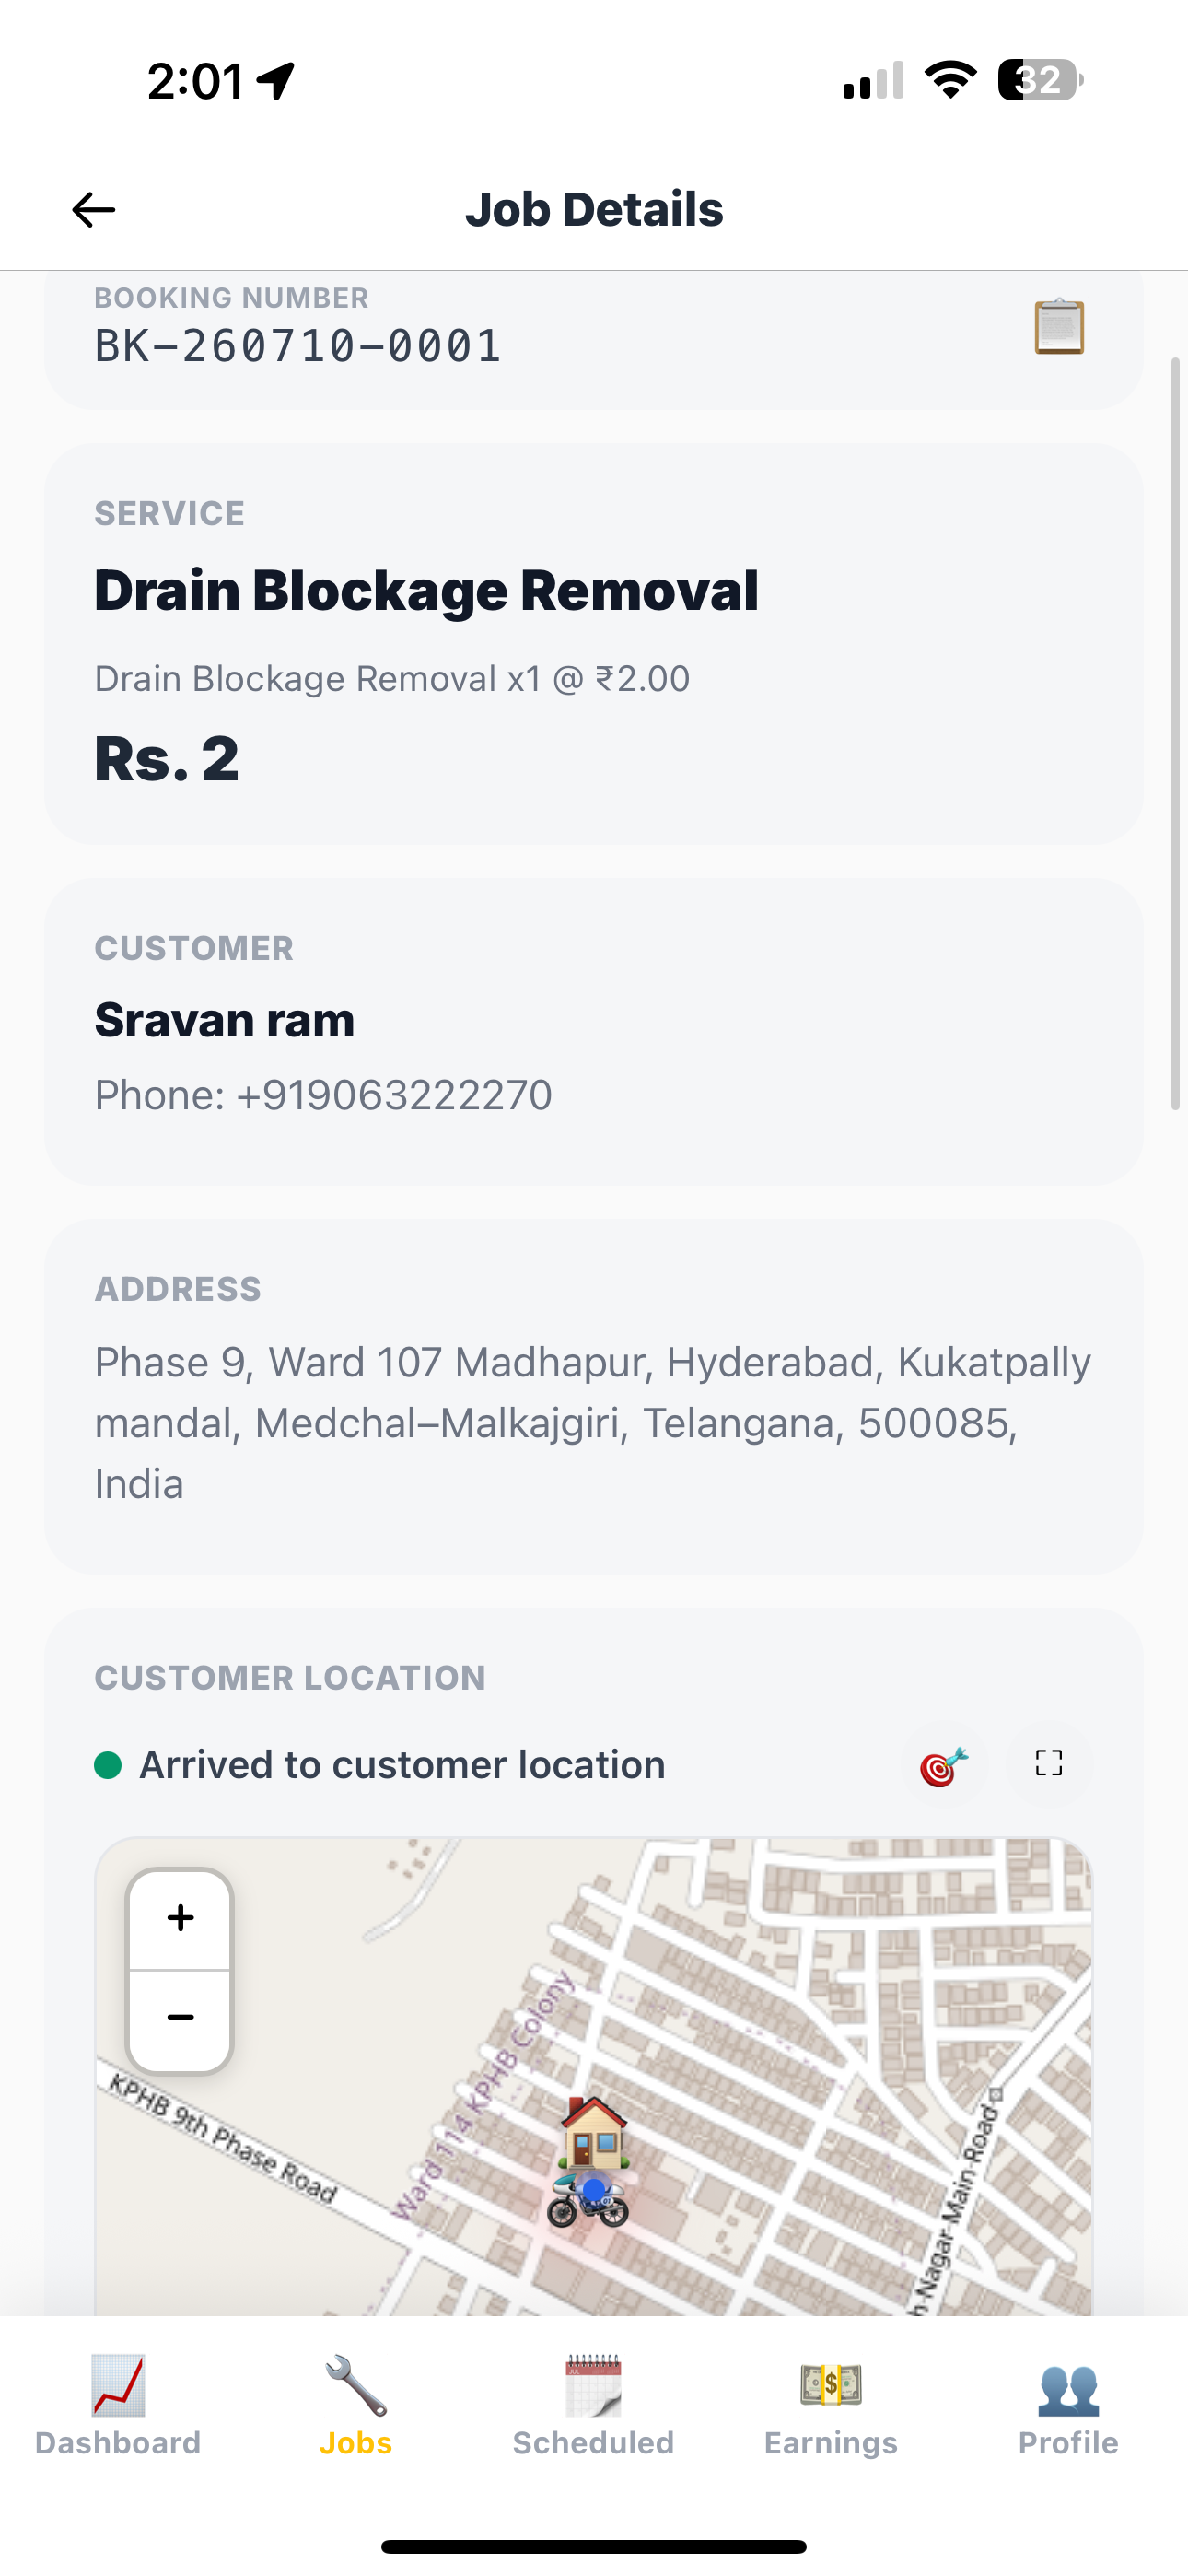
Task: Open the Scheduled tab
Action: 594,2406
